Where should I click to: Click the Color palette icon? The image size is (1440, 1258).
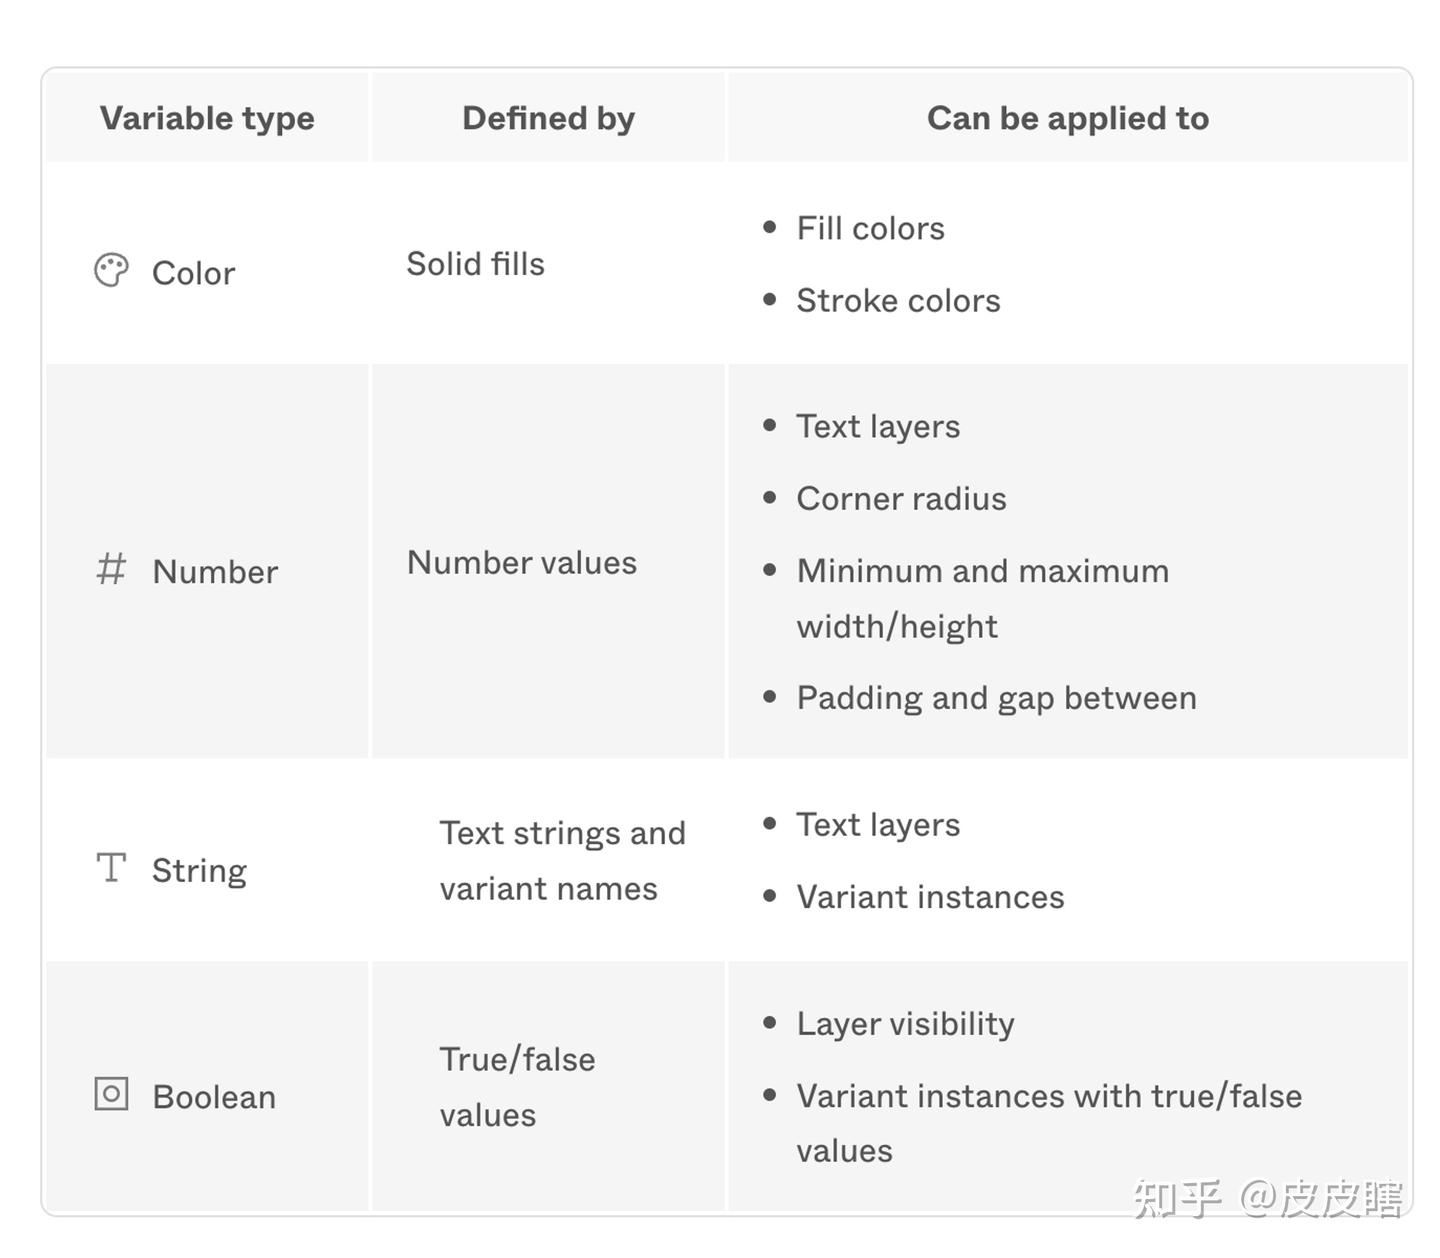[x=111, y=270]
